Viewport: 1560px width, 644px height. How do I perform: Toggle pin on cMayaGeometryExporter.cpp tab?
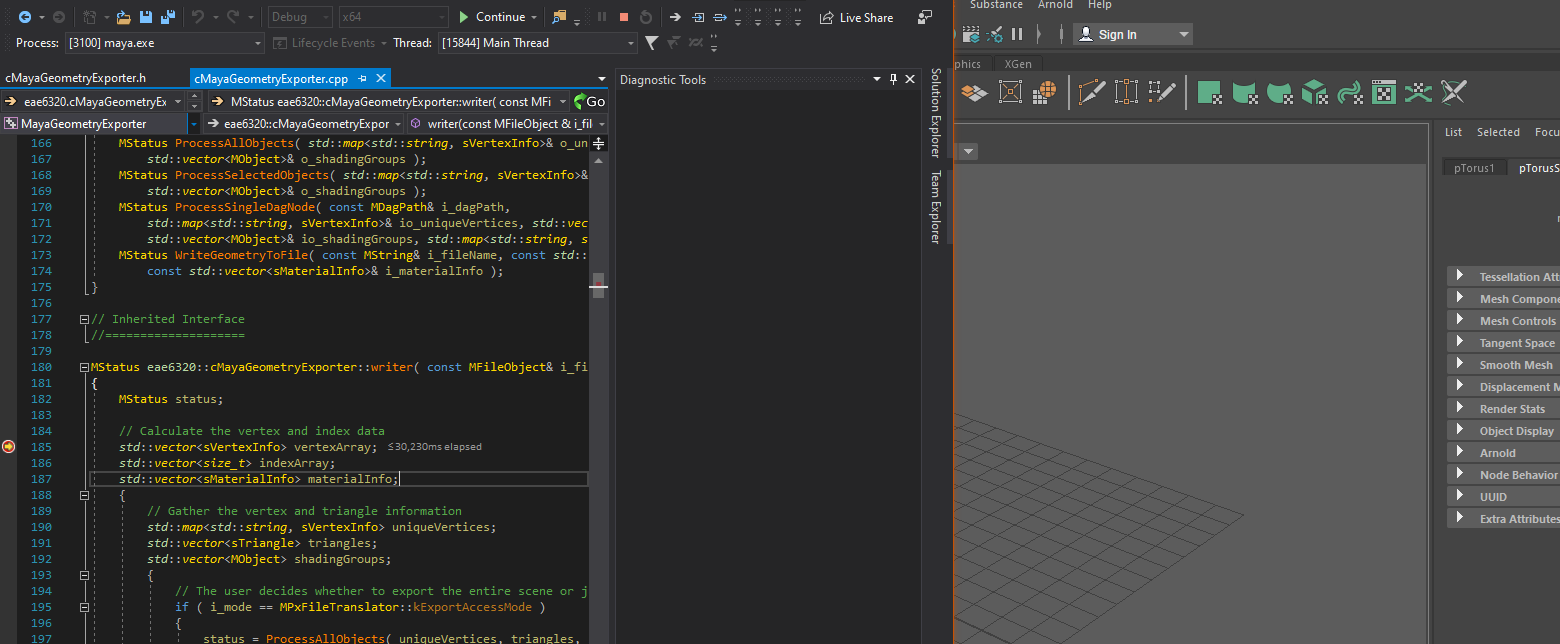click(363, 78)
